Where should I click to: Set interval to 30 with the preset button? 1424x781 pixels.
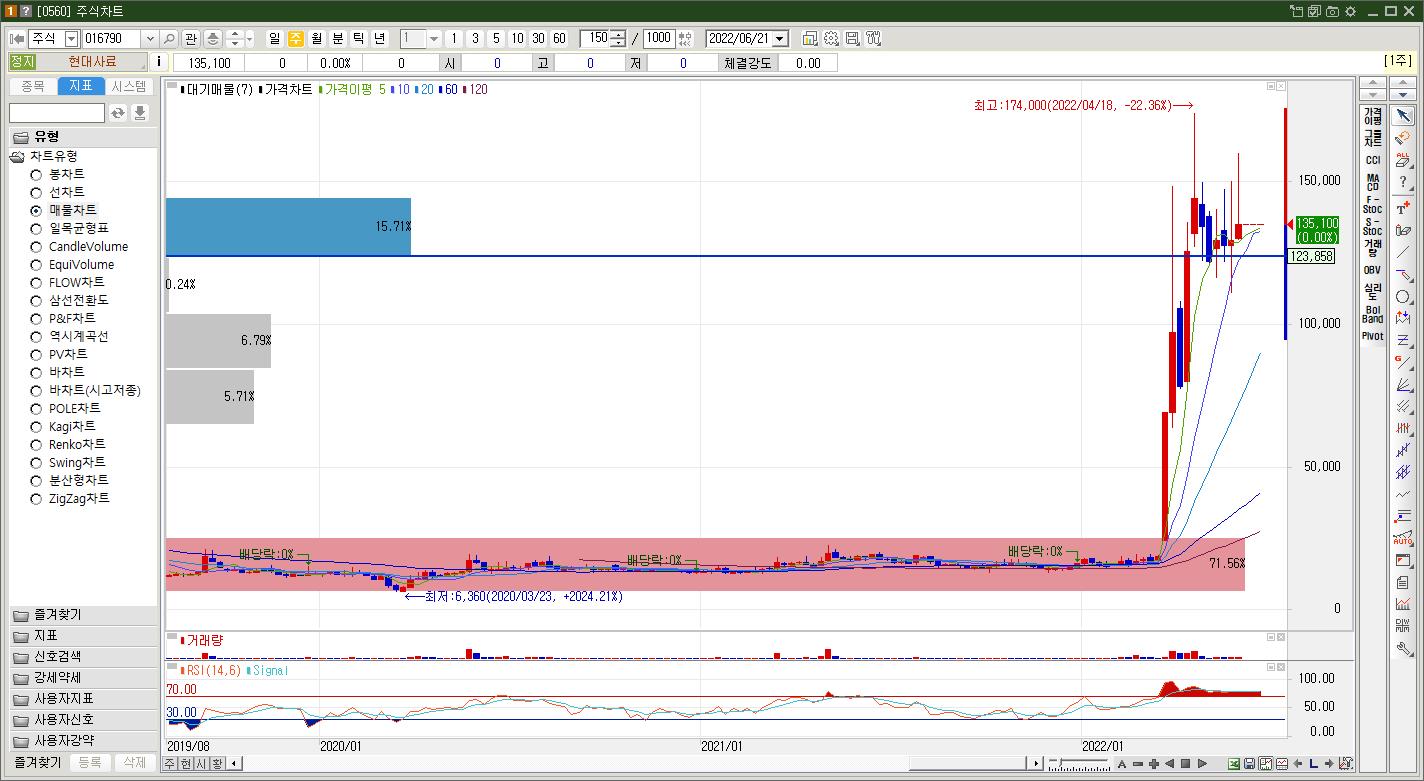point(538,38)
